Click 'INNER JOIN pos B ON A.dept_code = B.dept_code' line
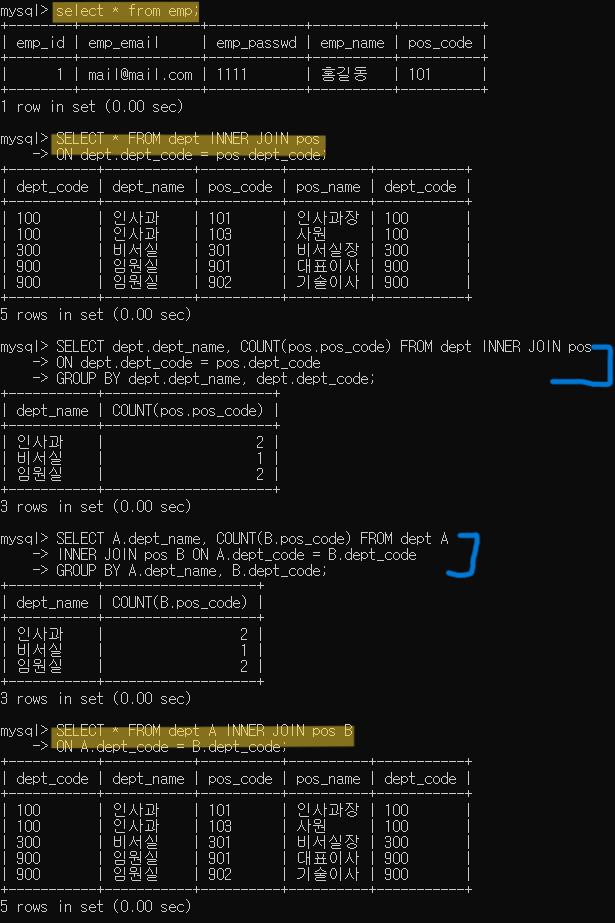This screenshot has width=615, height=923. pos(236,555)
